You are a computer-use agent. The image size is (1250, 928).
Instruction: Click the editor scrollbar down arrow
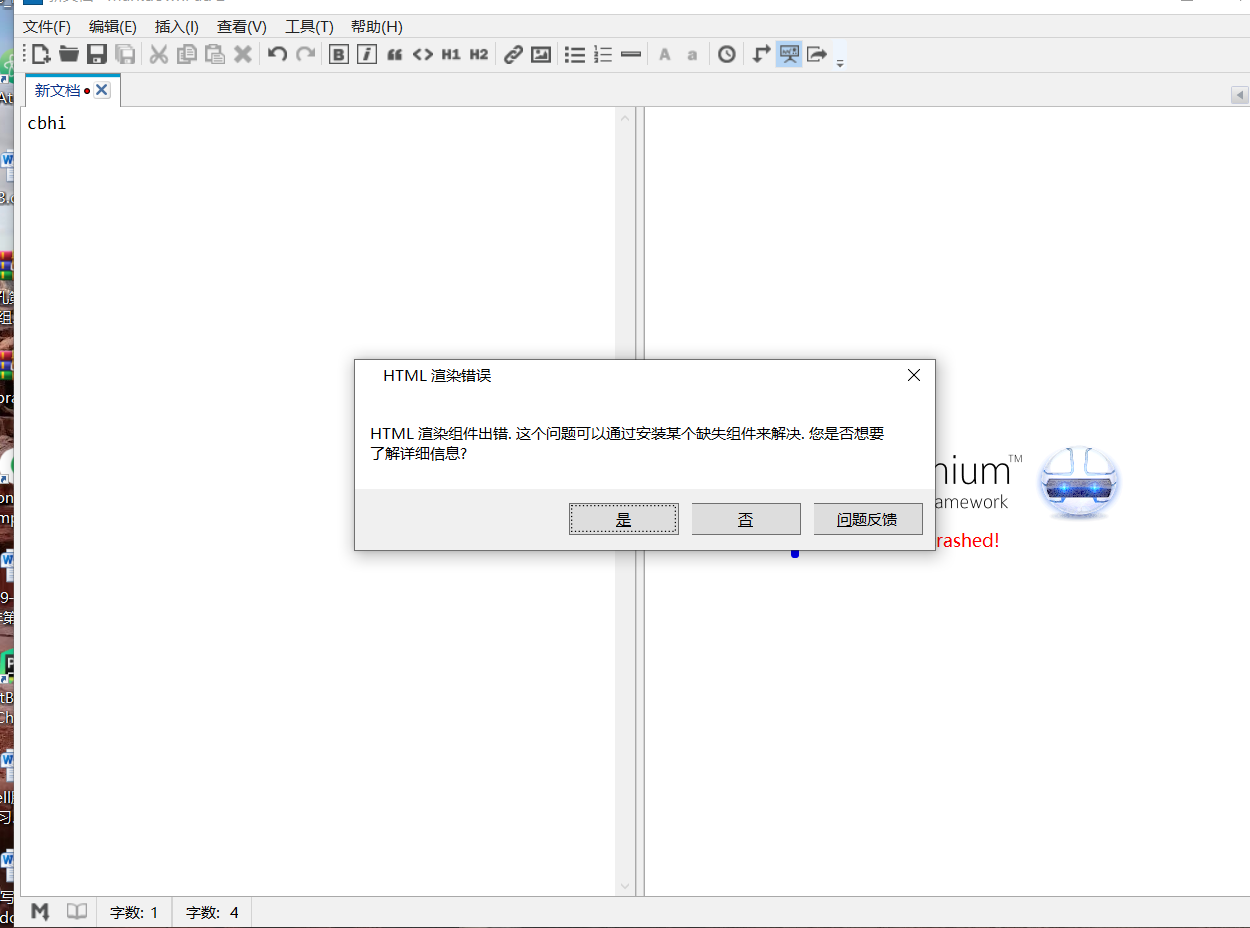[626, 886]
